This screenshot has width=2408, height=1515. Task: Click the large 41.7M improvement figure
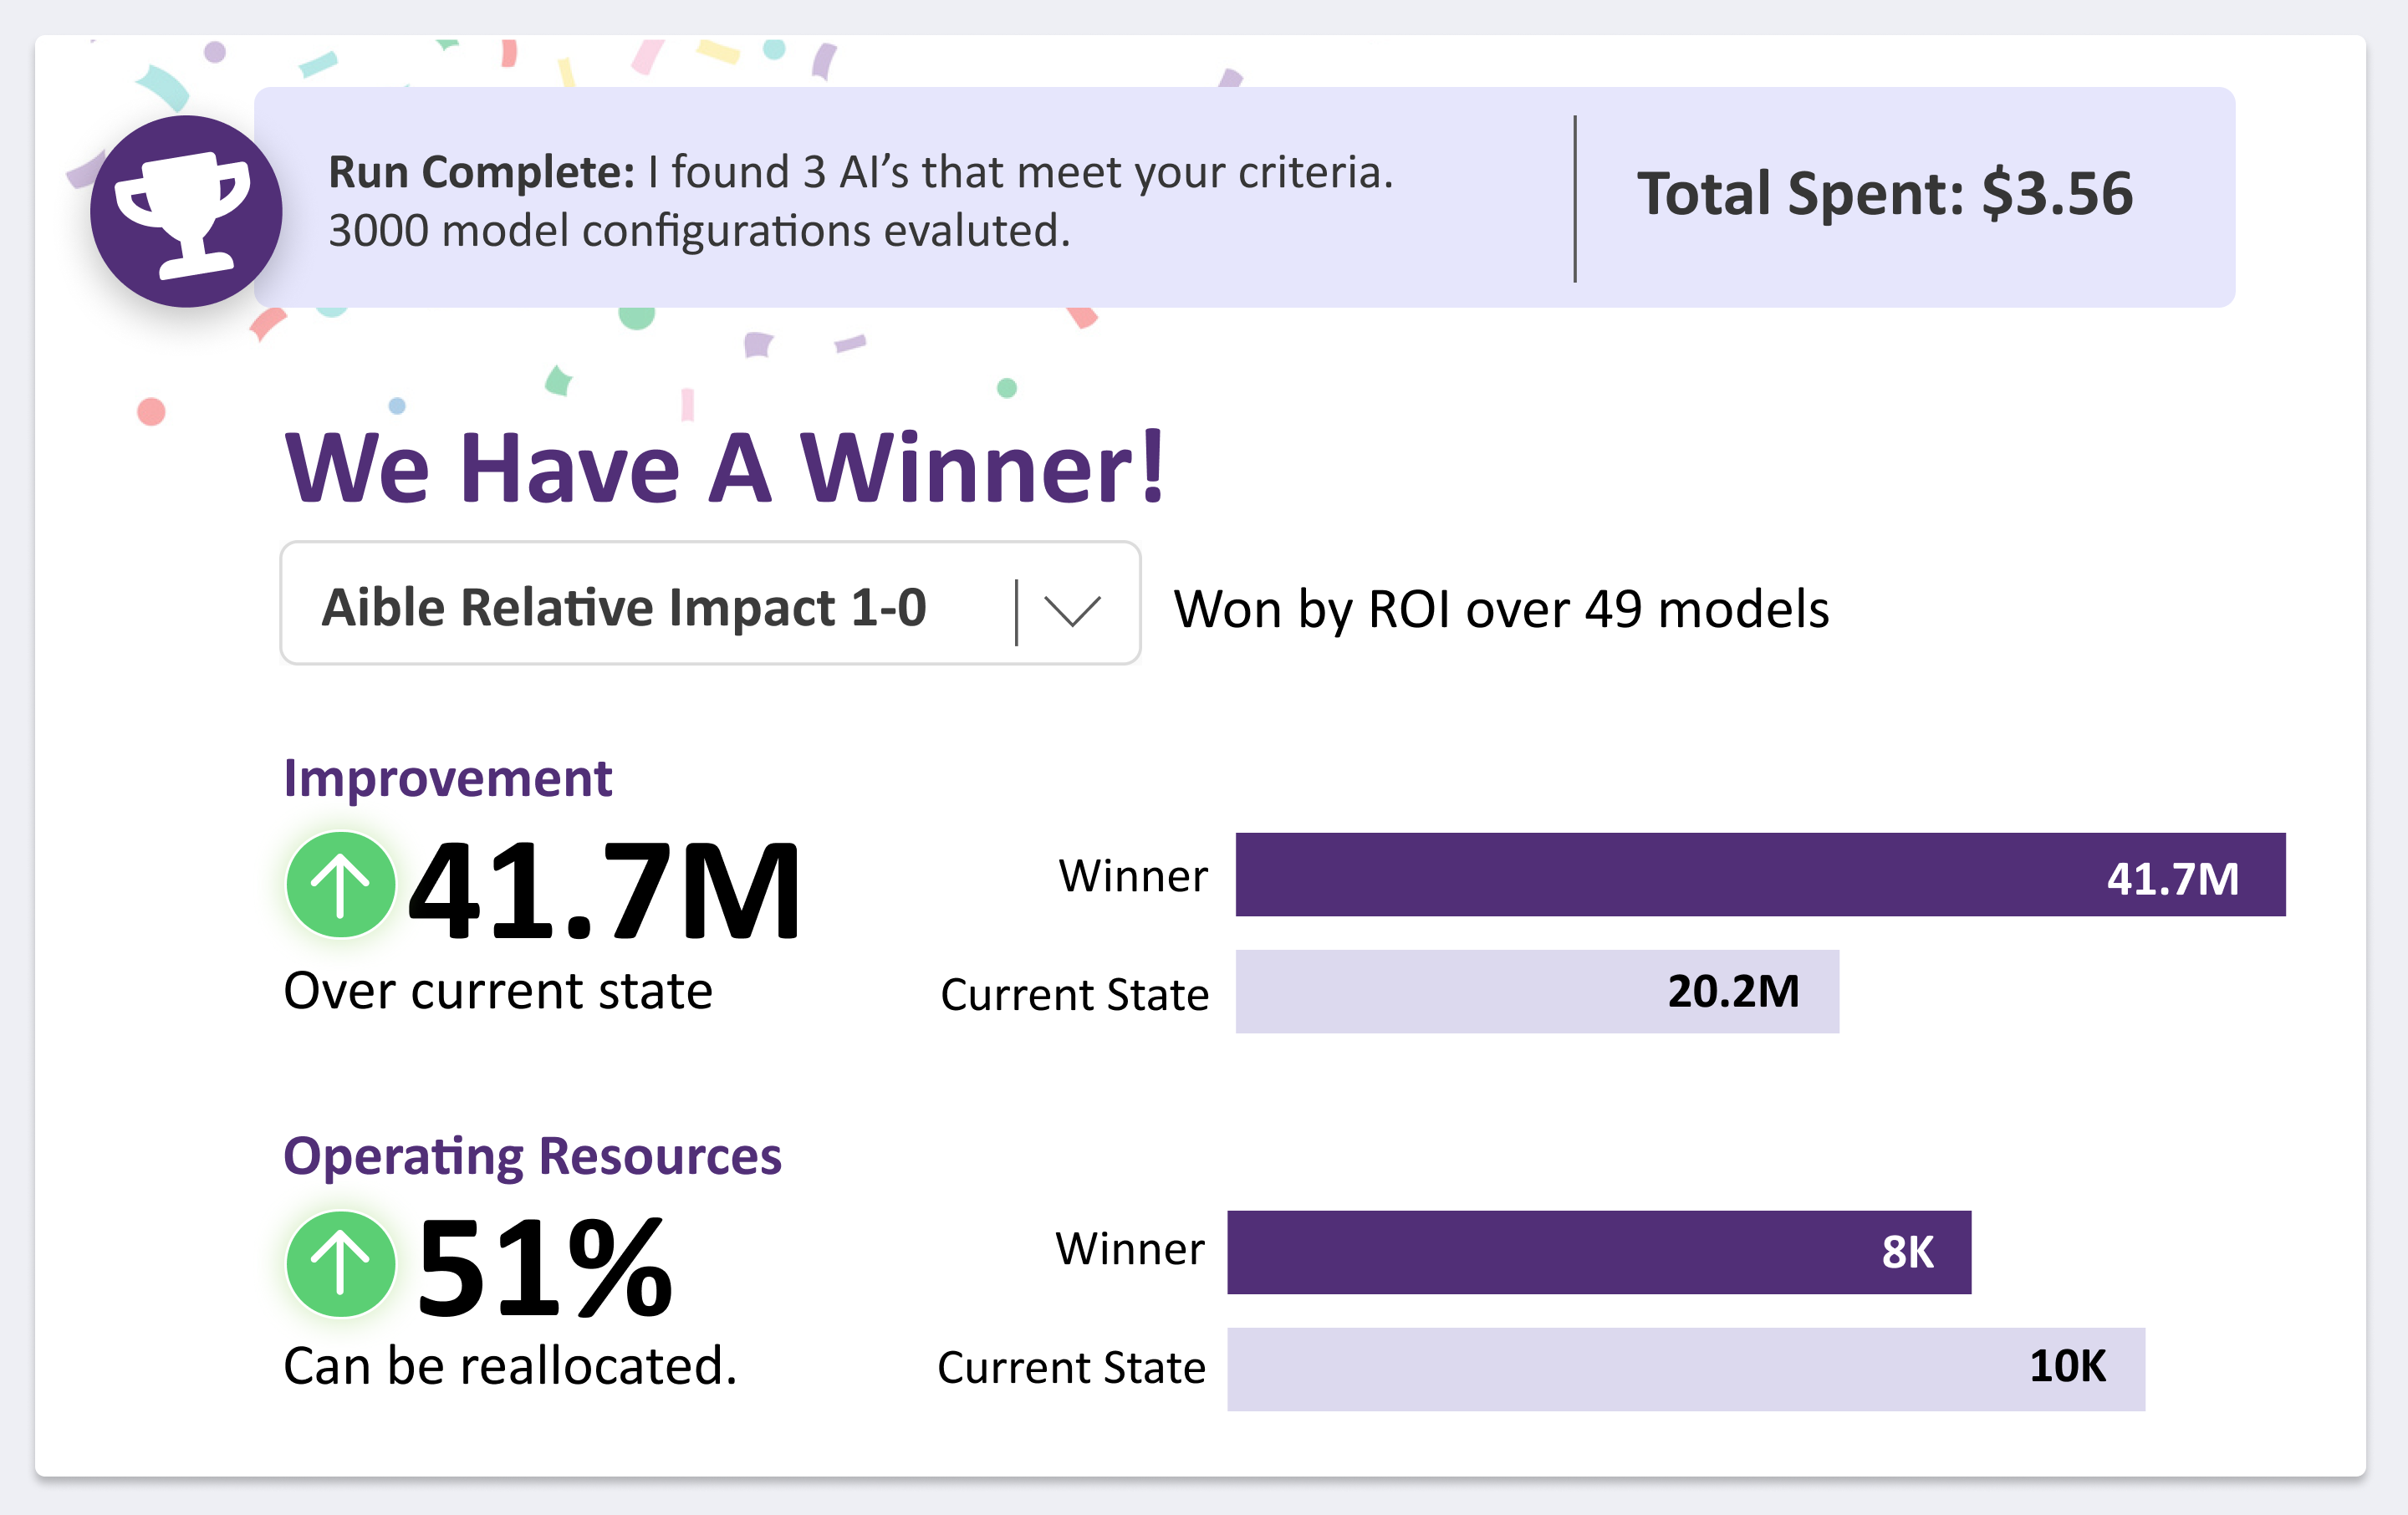[x=605, y=890]
